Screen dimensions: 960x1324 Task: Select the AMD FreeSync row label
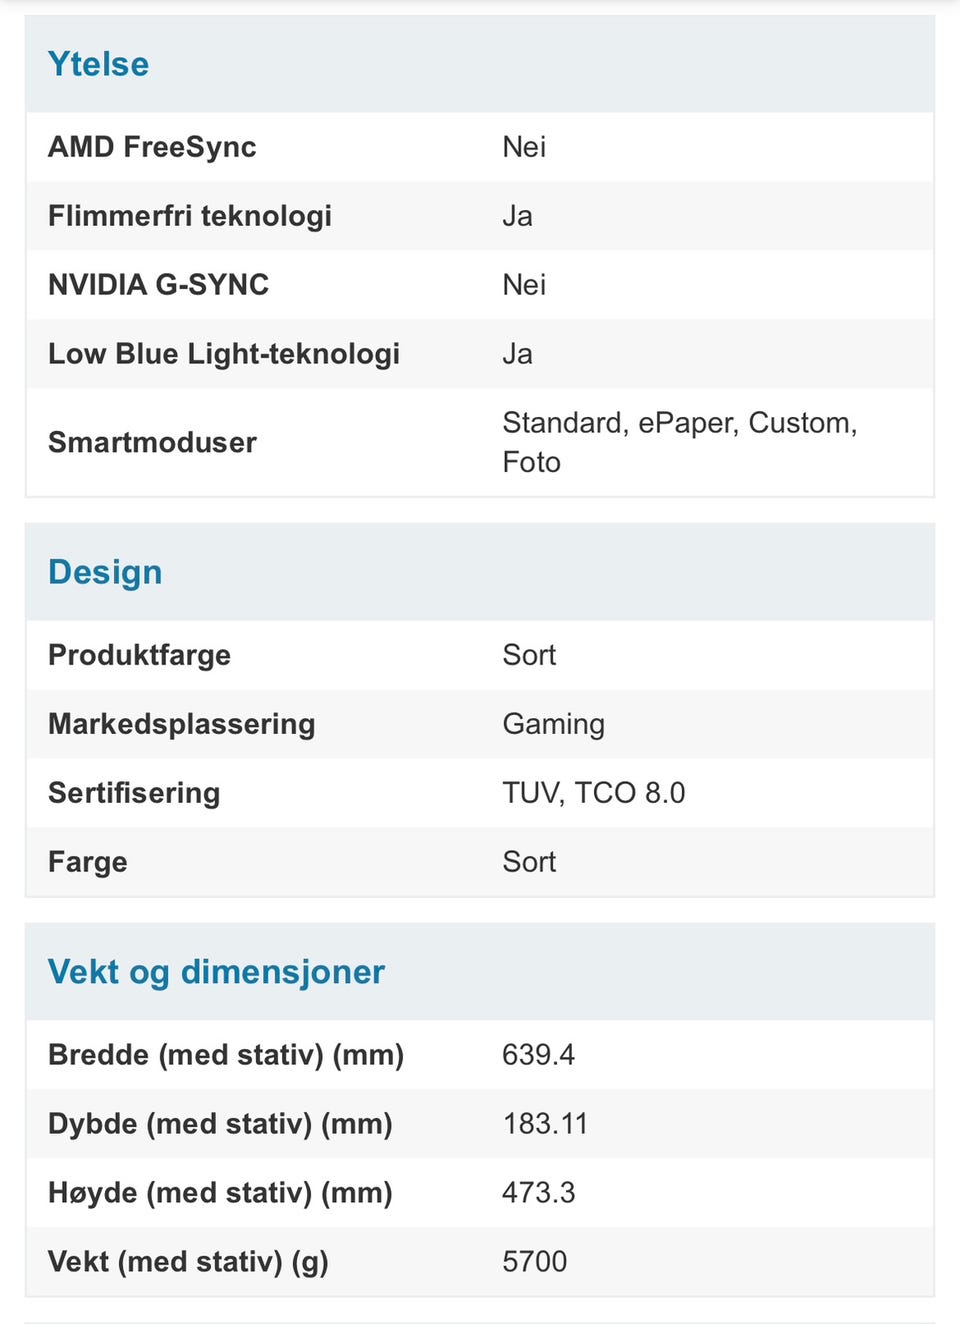coord(152,147)
